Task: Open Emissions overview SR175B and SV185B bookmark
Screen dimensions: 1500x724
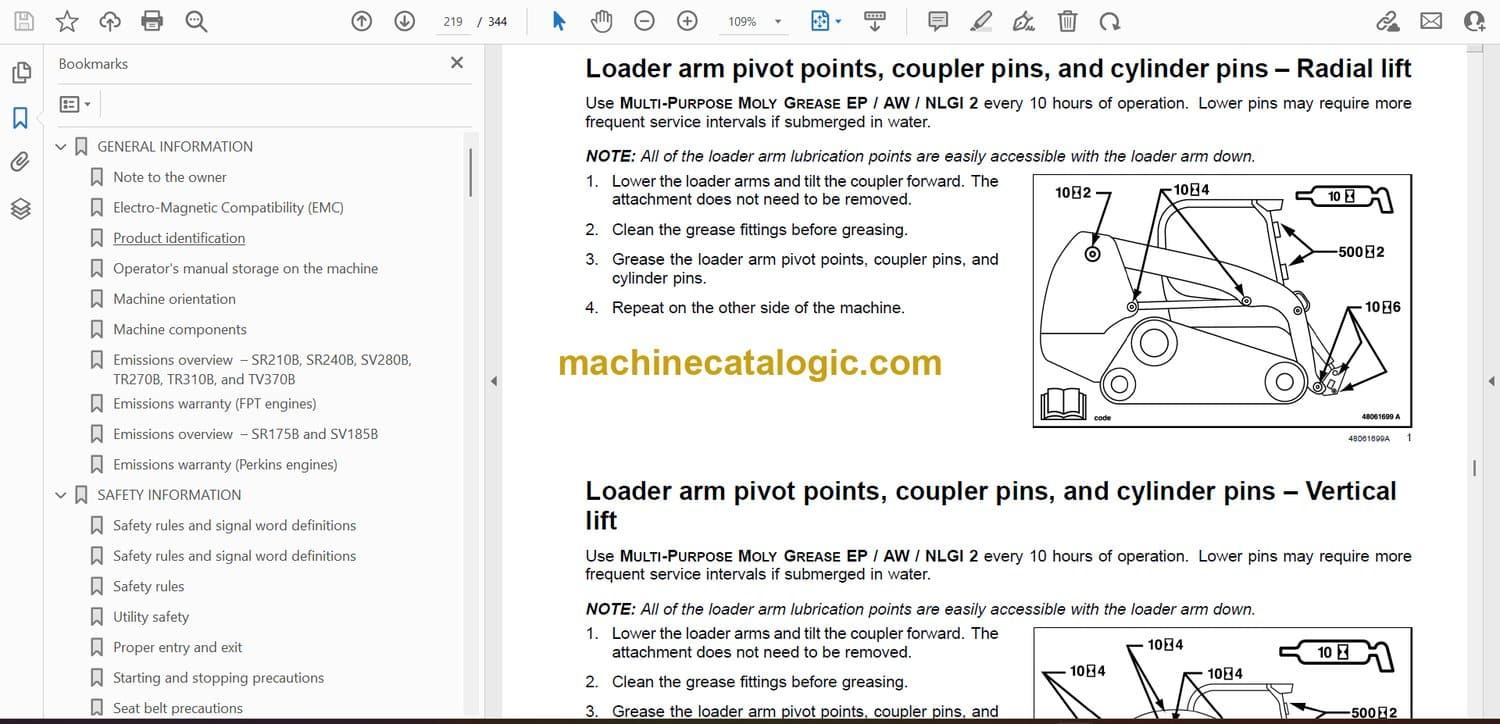Action: (246, 434)
